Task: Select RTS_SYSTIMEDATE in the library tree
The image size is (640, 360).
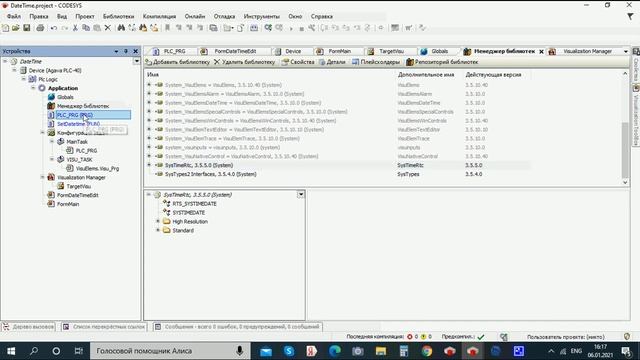Action: coord(194,204)
